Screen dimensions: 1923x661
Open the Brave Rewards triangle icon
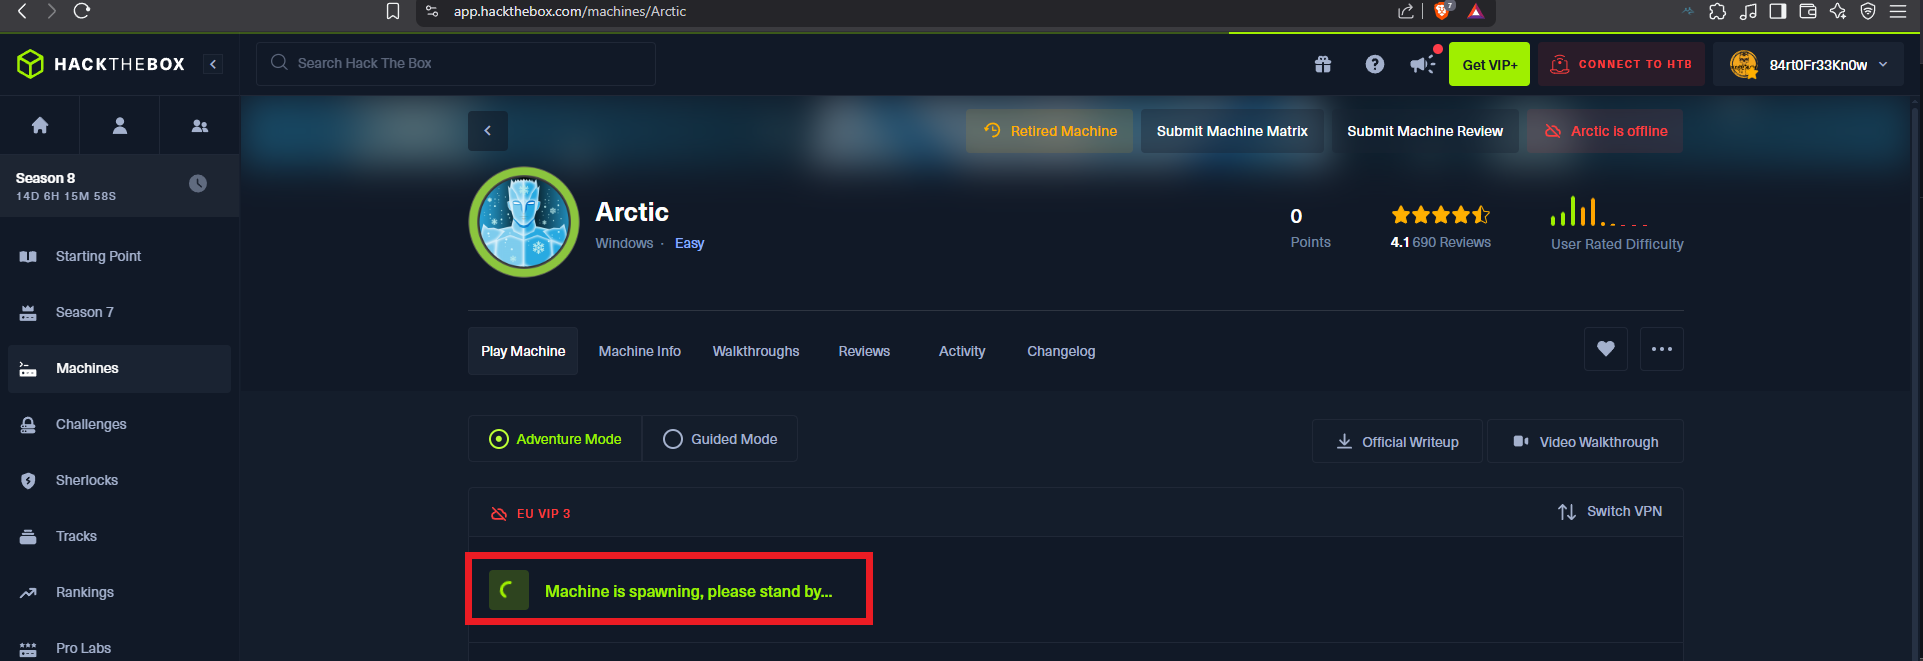coord(1475,11)
